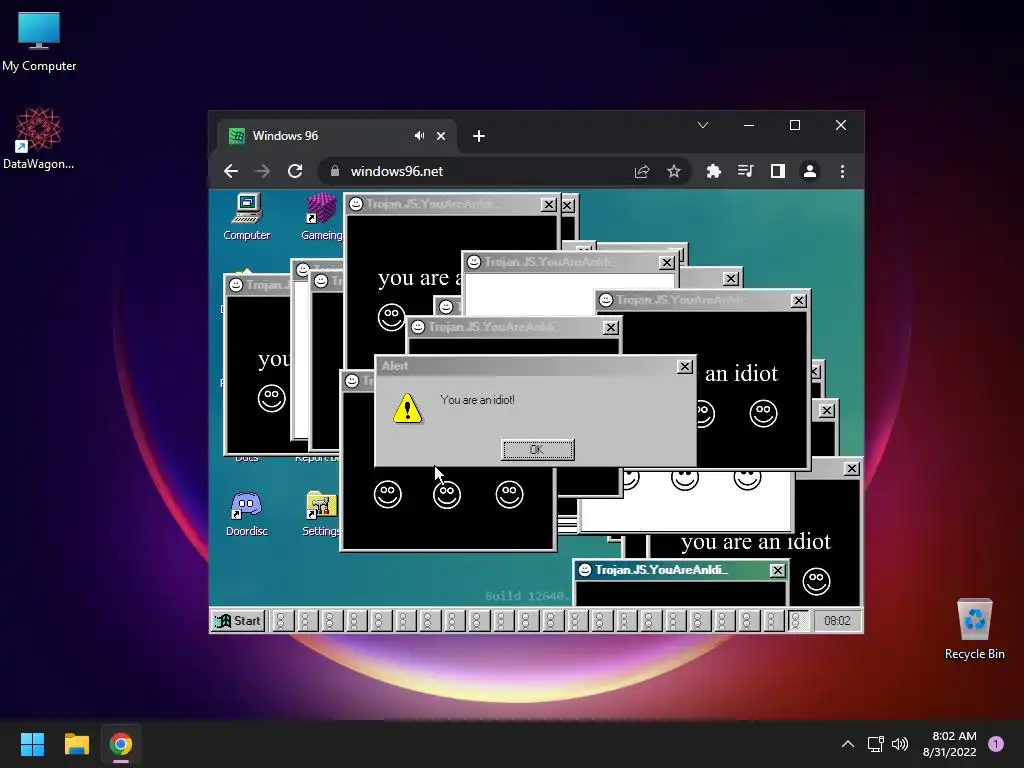The image size is (1024, 768).
Task: Show hidden tray icons chevron
Action: tap(848, 744)
